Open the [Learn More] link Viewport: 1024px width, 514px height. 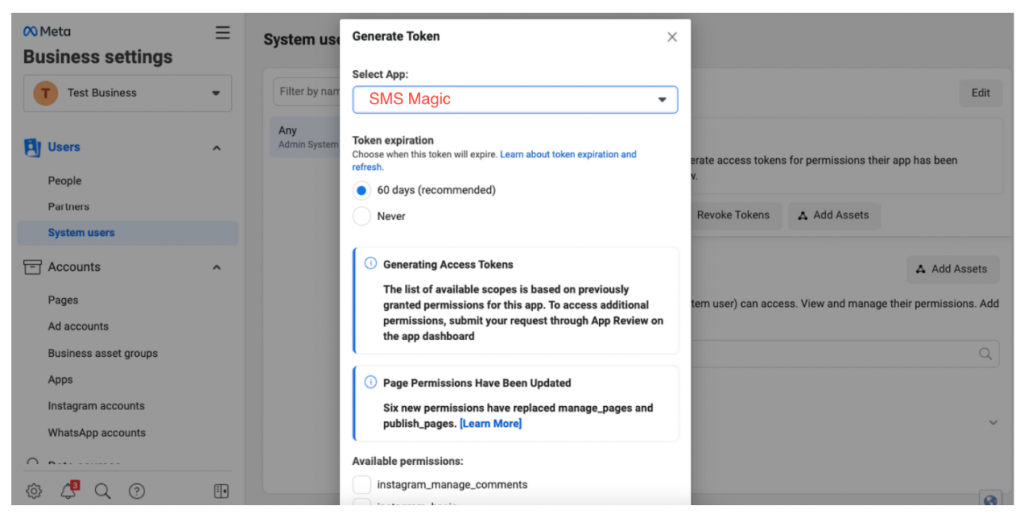pos(490,423)
